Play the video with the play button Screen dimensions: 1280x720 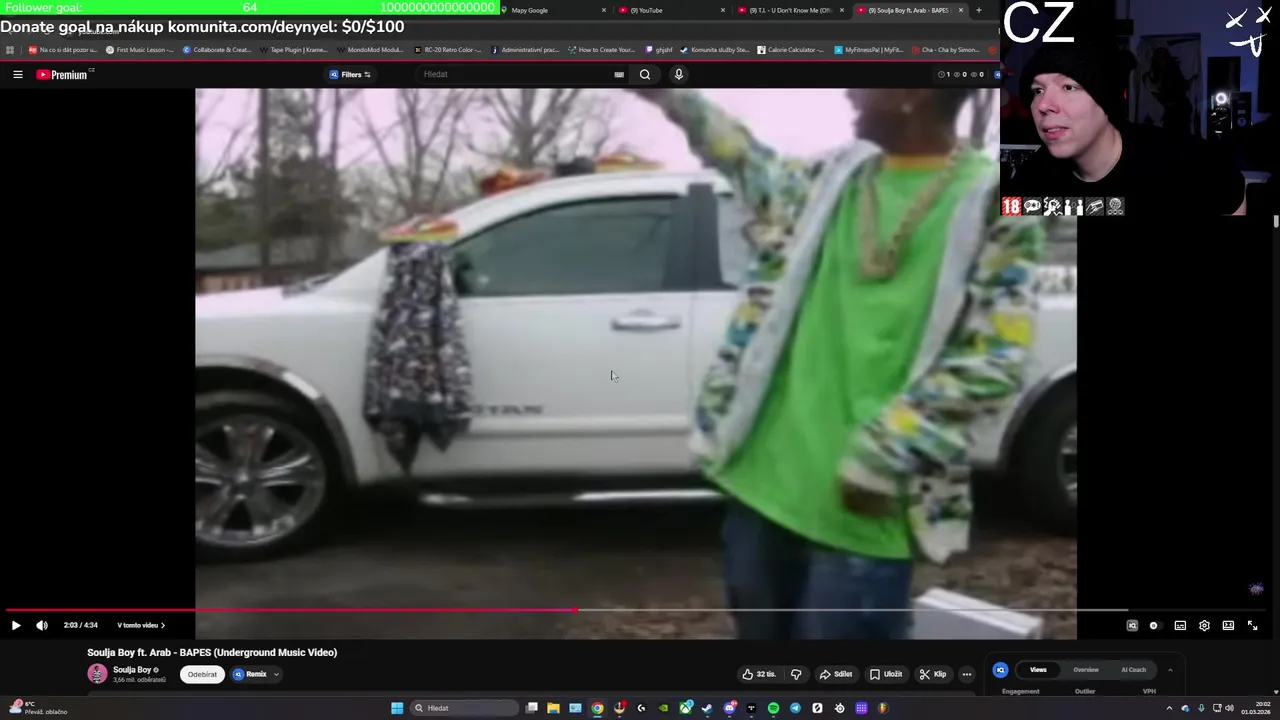click(16, 625)
